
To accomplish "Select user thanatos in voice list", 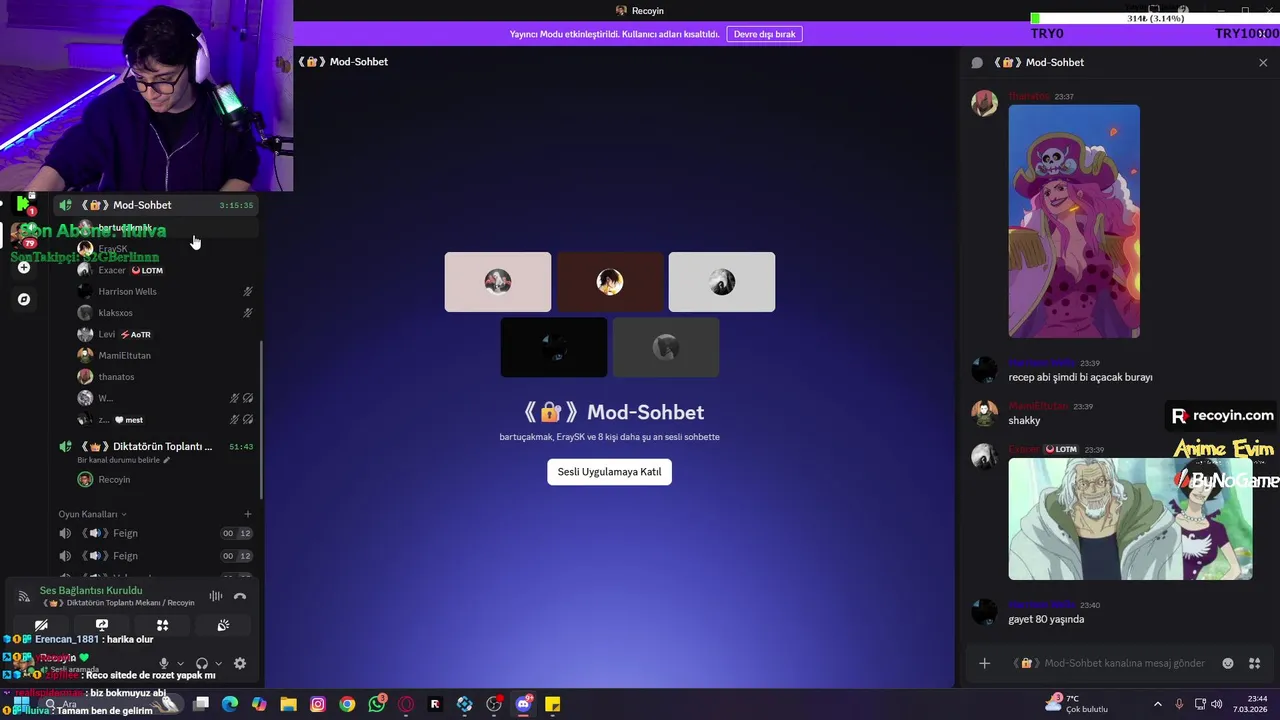I will 165,377.
